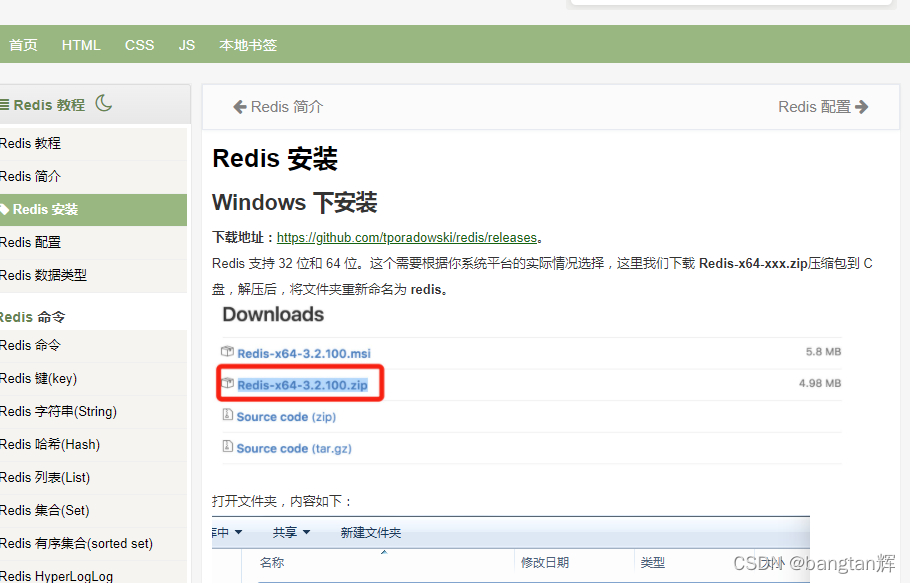Click the Windows 下安装 heading
This screenshot has height=583, width=910.
pyautogui.click(x=295, y=202)
